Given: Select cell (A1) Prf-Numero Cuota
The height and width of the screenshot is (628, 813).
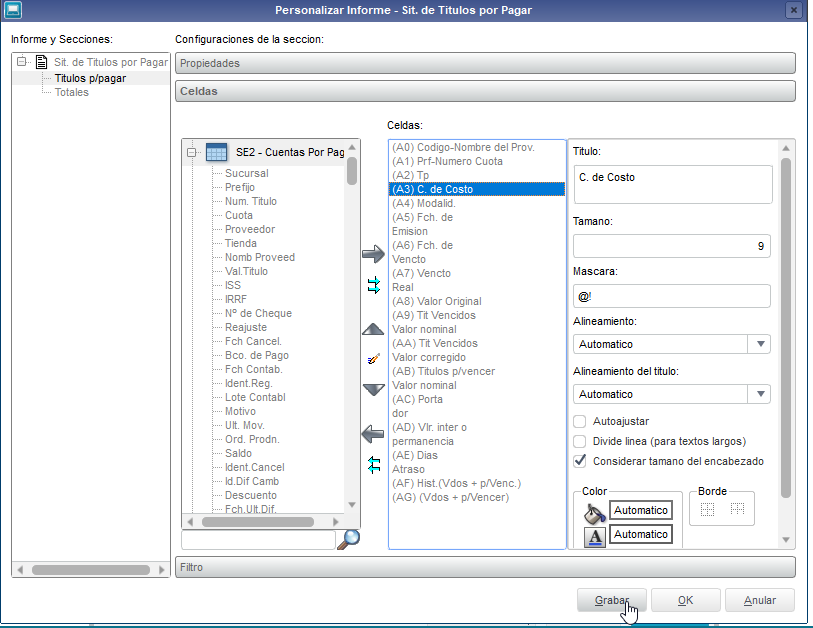Looking at the screenshot, I should click(x=476, y=161).
